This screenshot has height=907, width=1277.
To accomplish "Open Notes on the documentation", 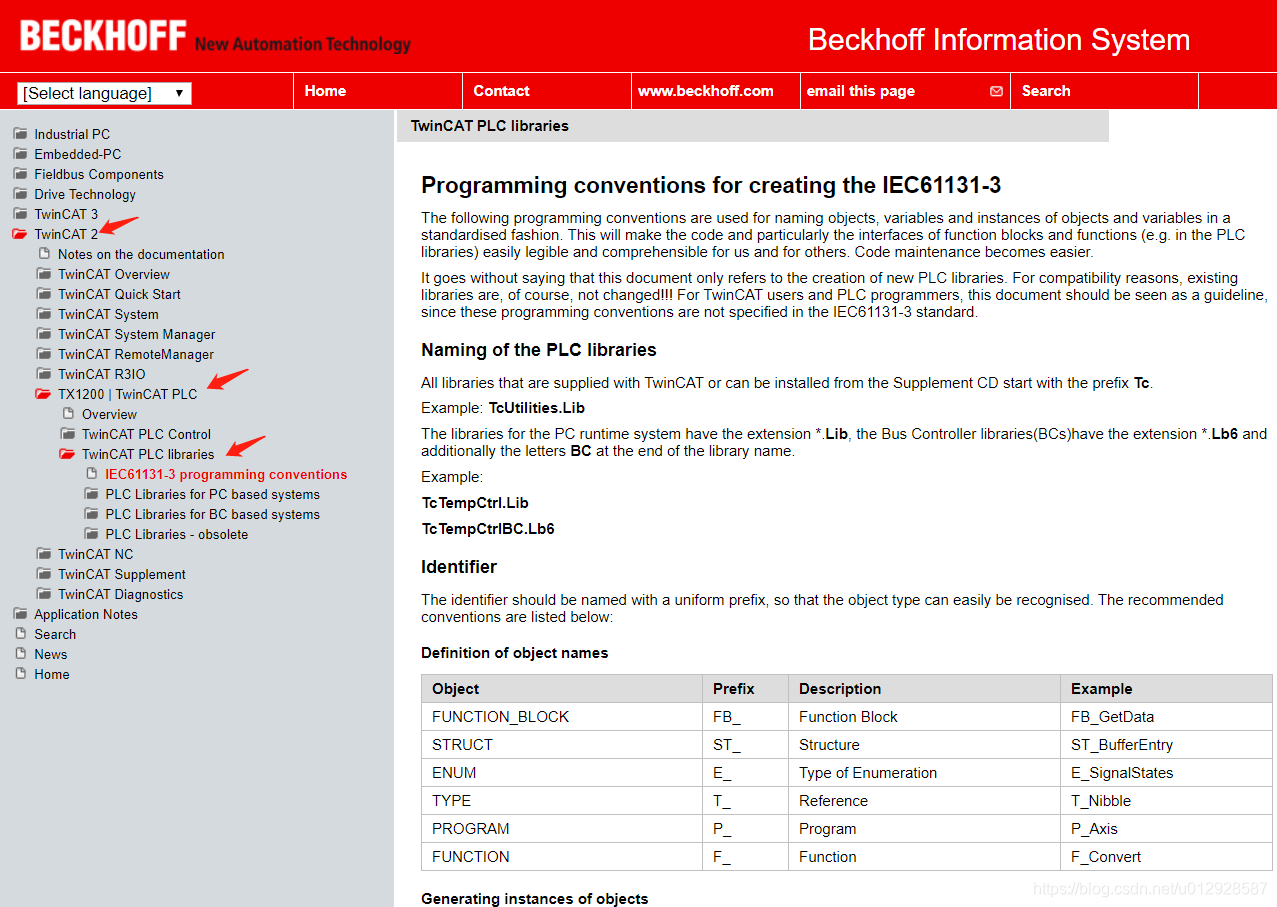I will coord(141,254).
